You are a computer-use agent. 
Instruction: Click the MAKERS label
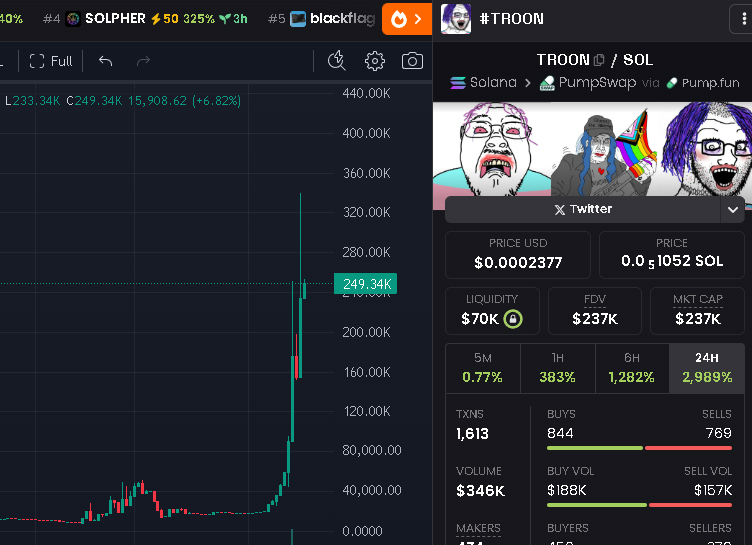478,528
